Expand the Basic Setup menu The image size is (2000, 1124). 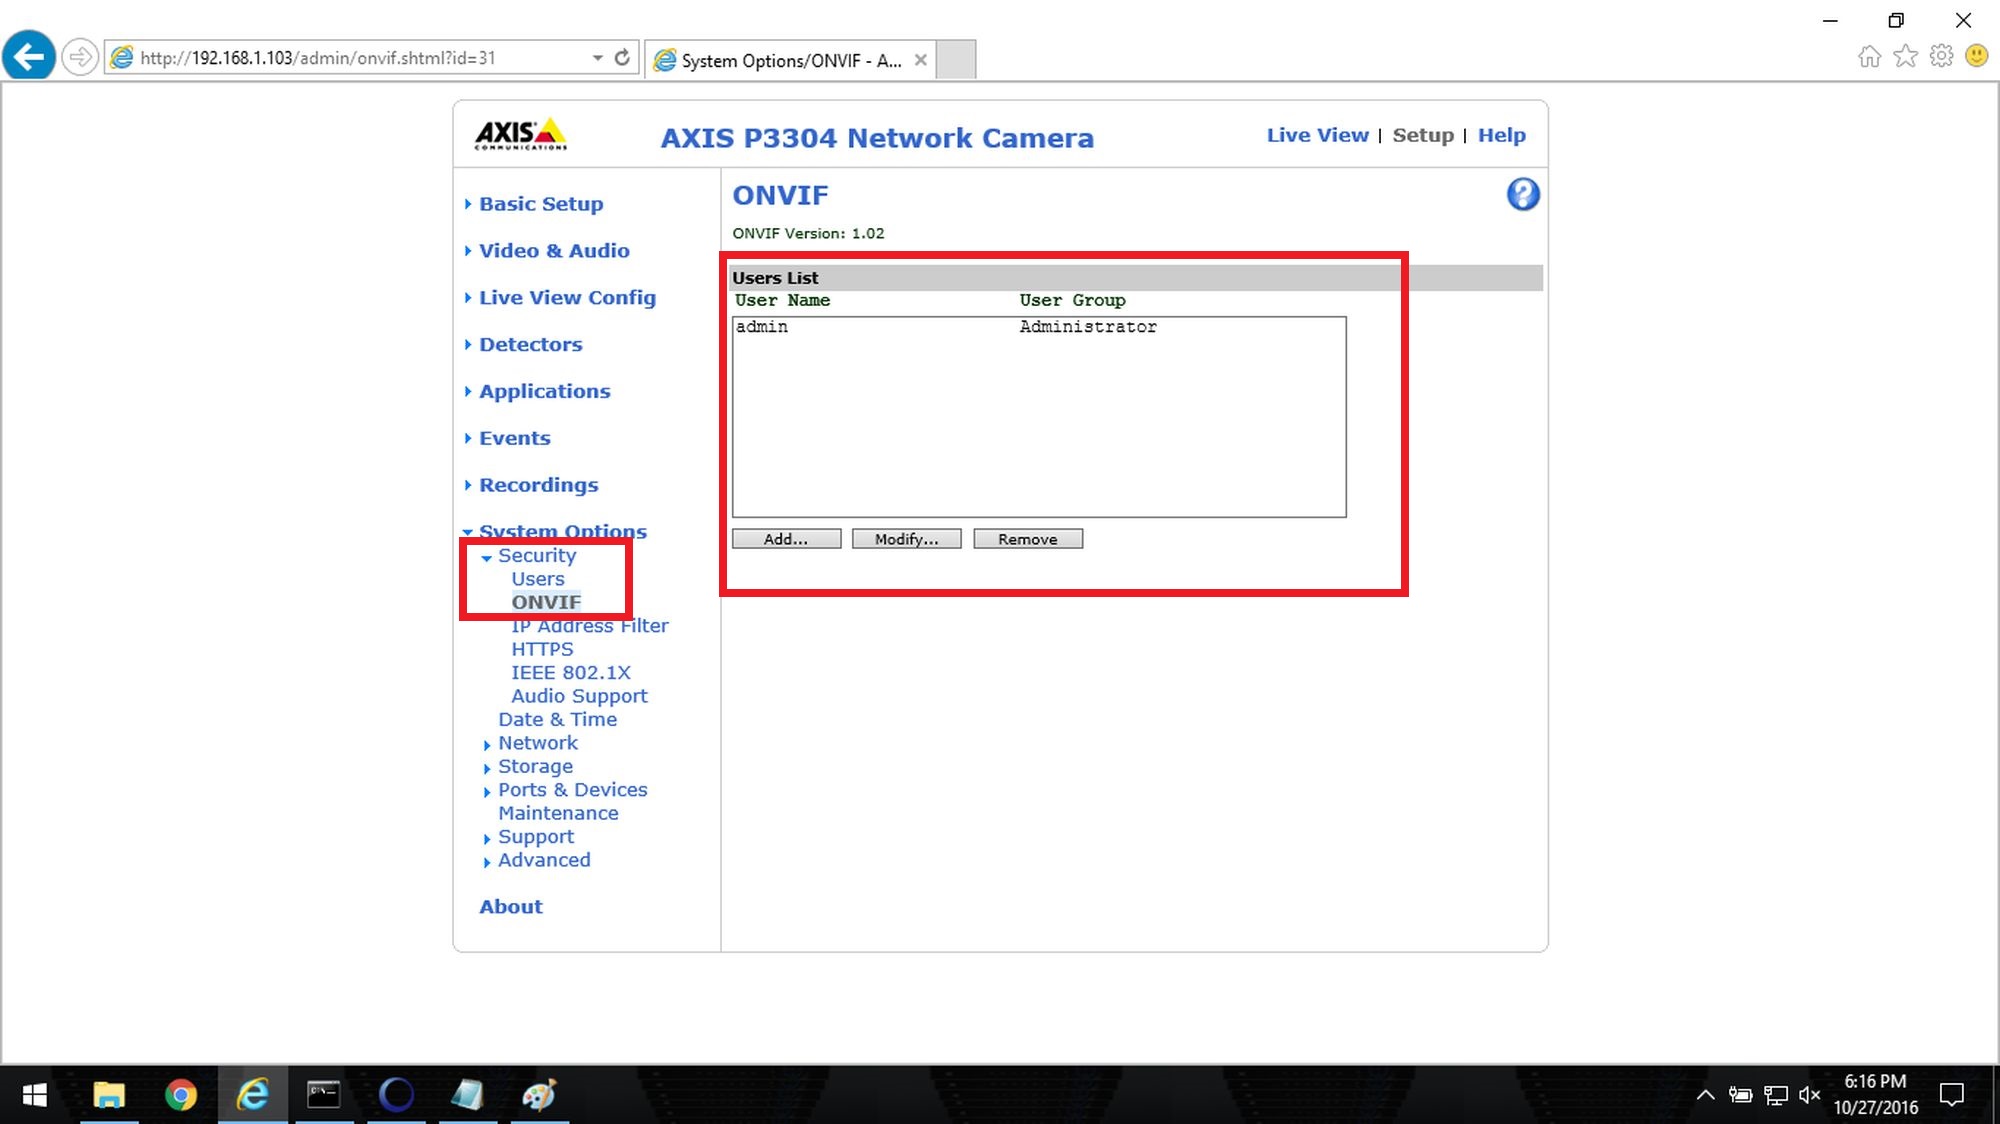(540, 204)
